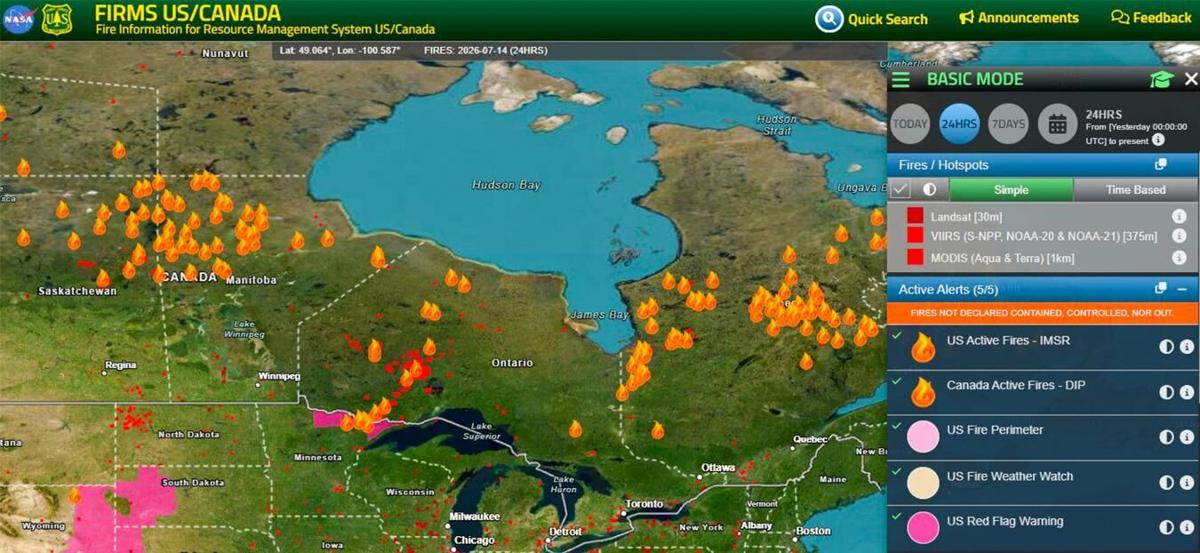The image size is (1200, 553).
Task: Click the MODIS [1km] red swatch
Action: (915, 257)
